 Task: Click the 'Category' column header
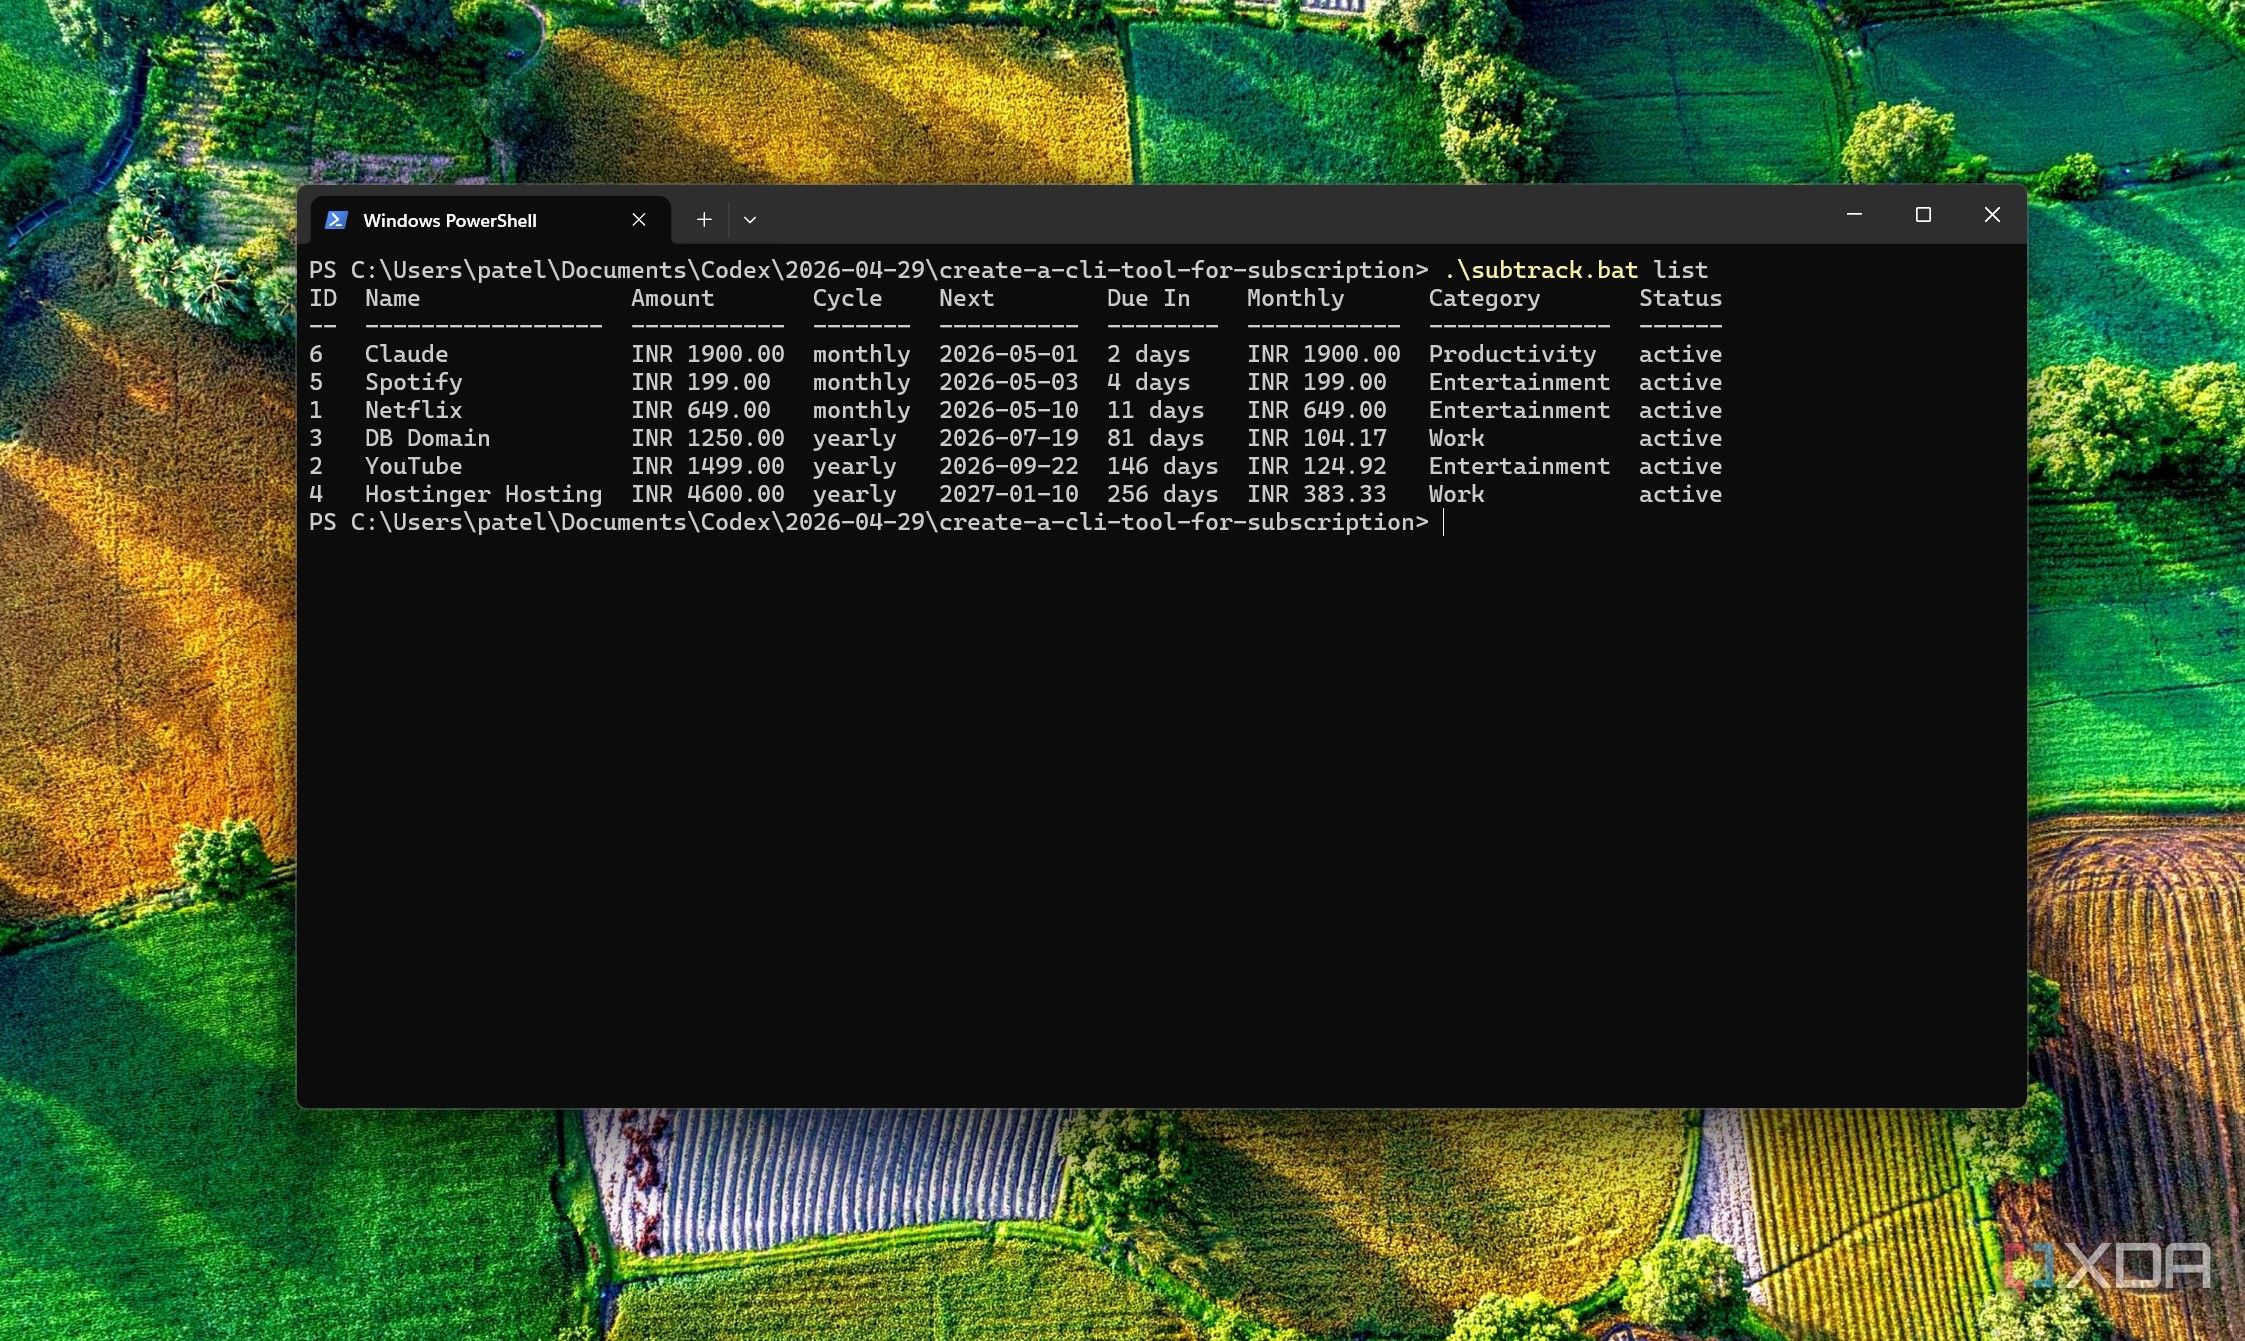tap(1484, 298)
